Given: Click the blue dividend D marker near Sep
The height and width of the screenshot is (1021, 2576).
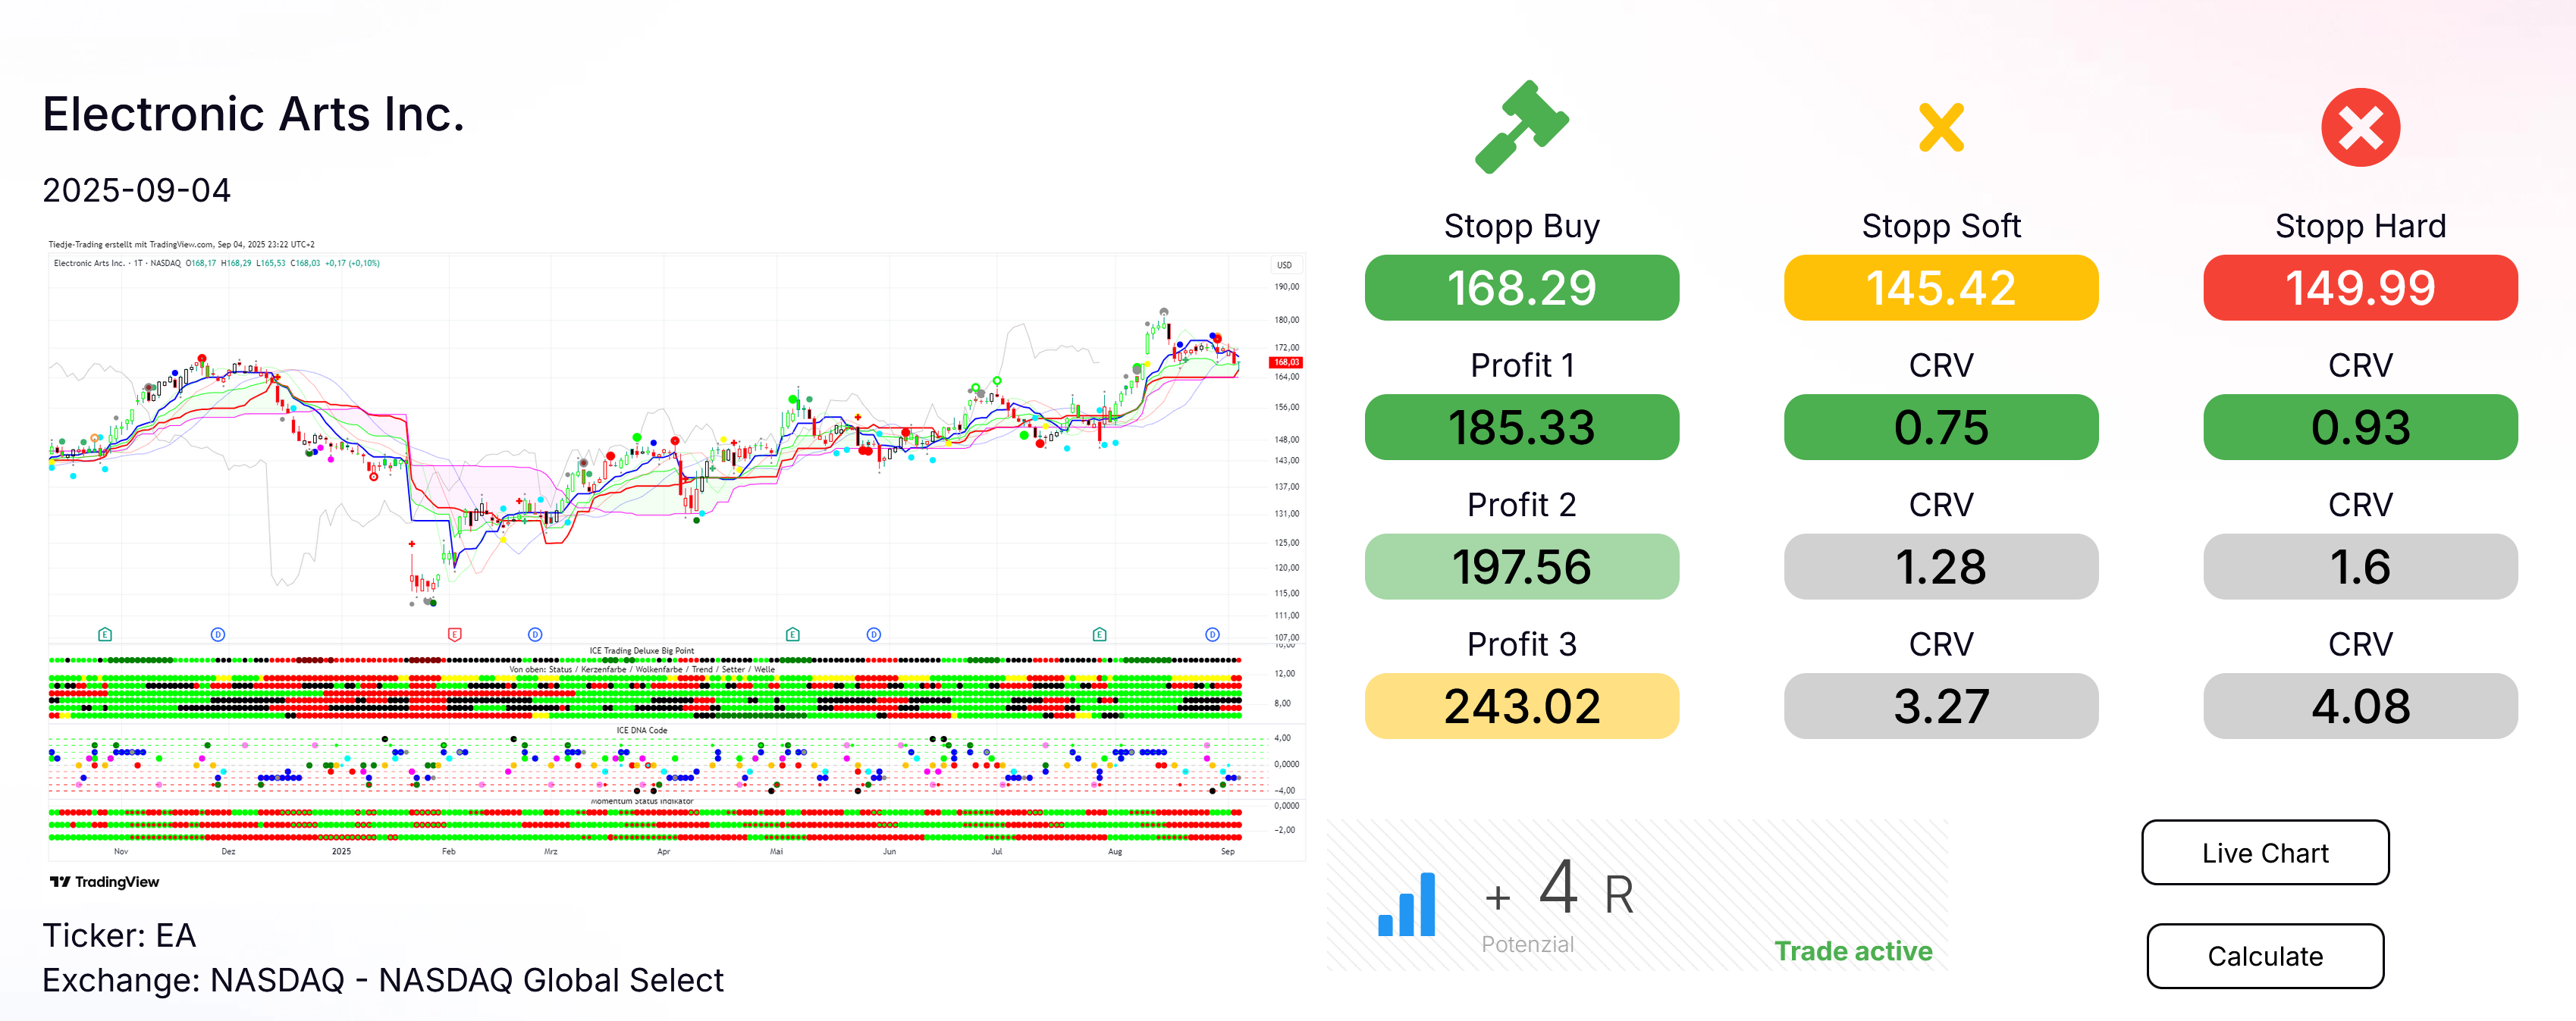Looking at the screenshot, I should click(1212, 634).
